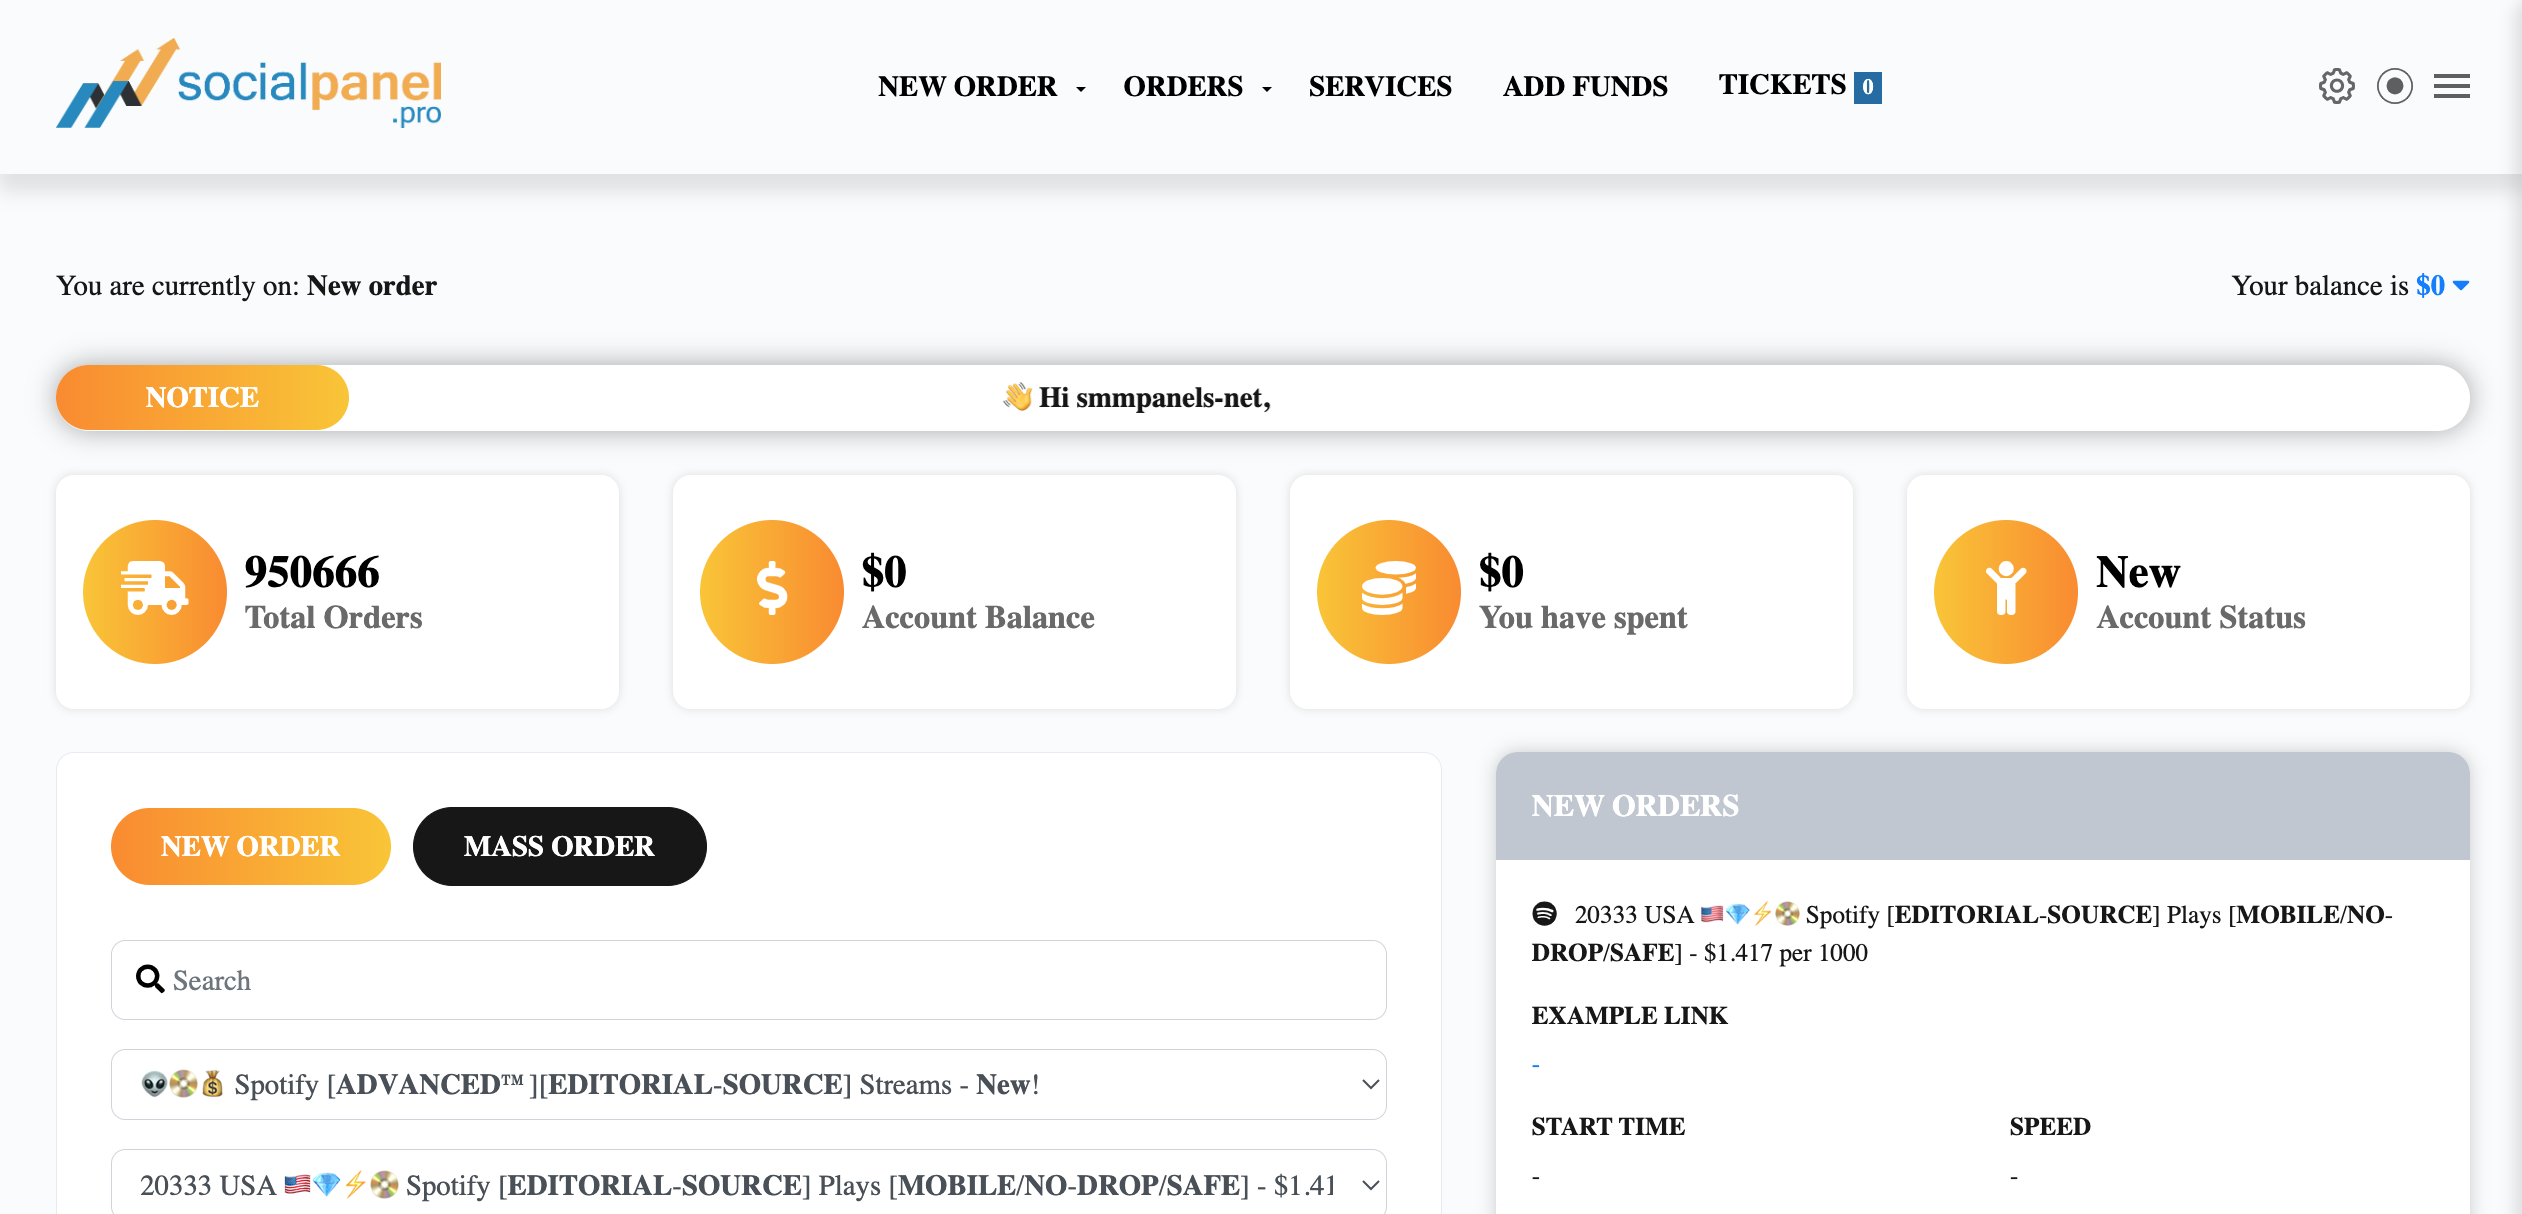Screen dimensions: 2522x1214
Task: Go to ADD FUNDS page
Action: click(1584, 86)
